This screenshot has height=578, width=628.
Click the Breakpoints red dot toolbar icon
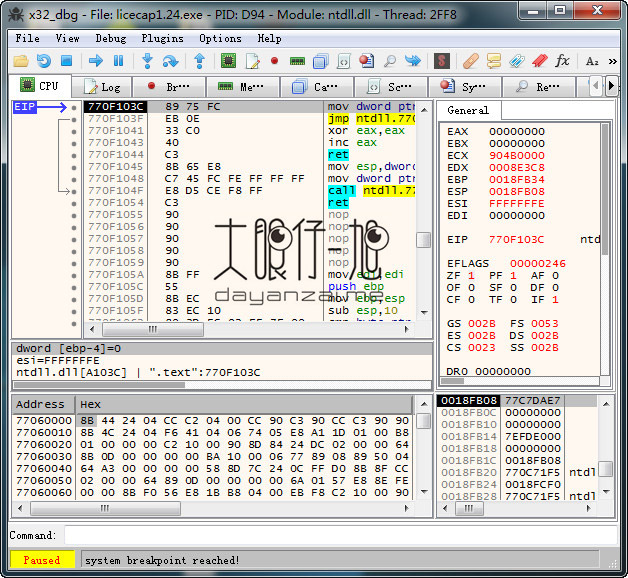coord(274,61)
